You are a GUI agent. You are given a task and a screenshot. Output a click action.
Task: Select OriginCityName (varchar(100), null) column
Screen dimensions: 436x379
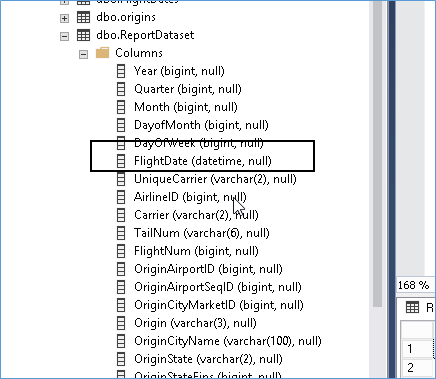pos(228,341)
